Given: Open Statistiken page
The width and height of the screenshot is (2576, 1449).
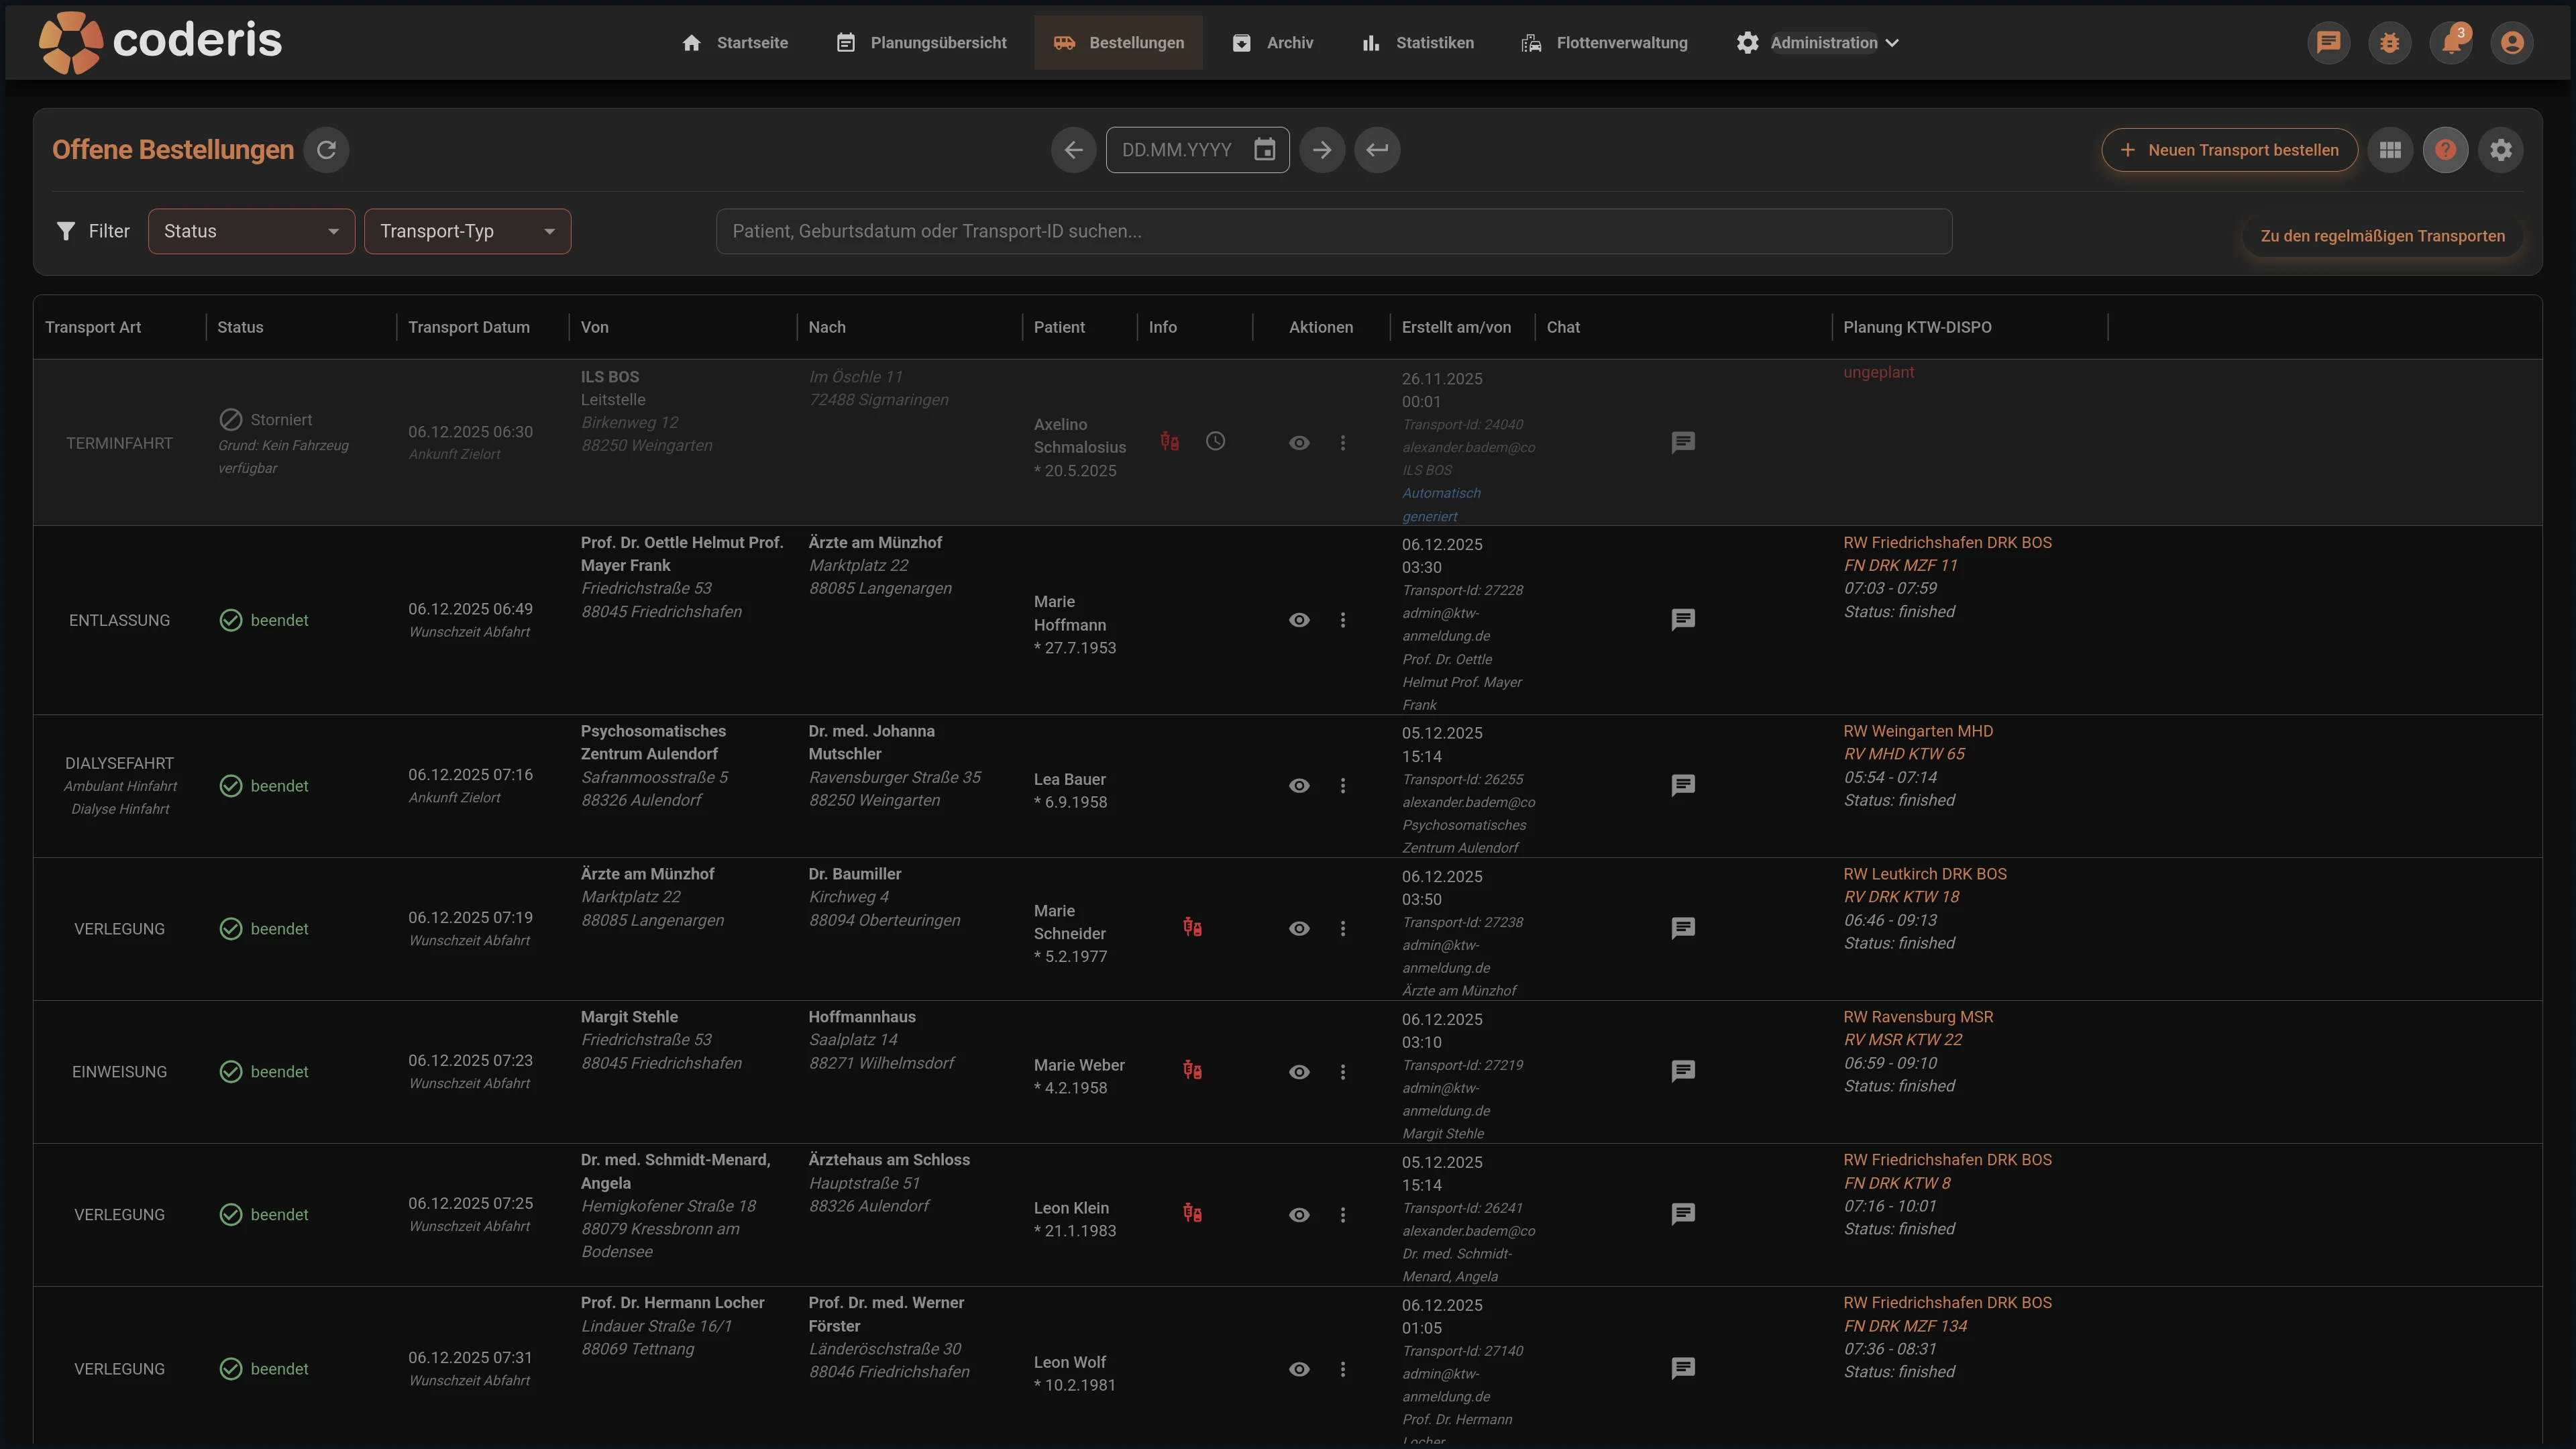Looking at the screenshot, I should [1417, 43].
